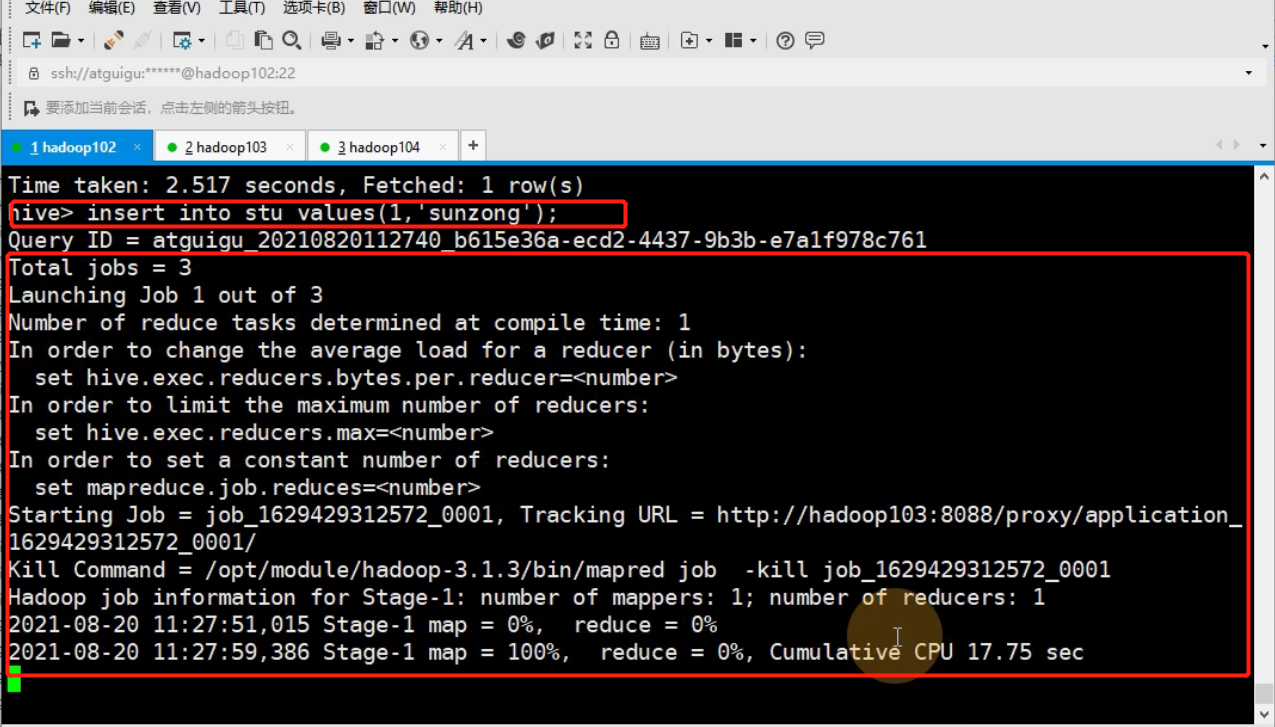Click the tab strip scroll-right arrow

1238,146
